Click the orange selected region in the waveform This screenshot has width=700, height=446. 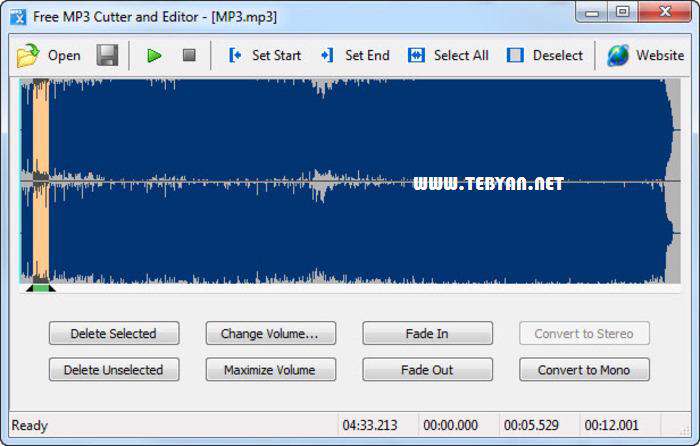[41, 181]
